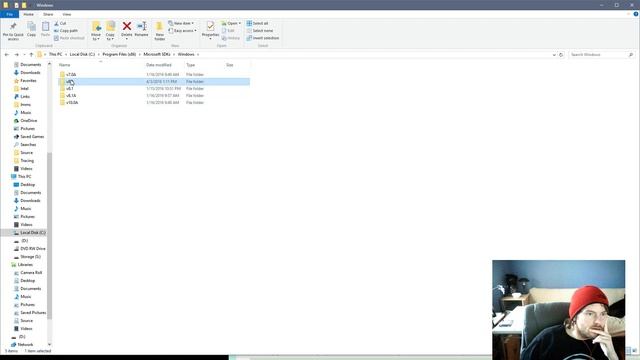
Task: Open the New item dropdown
Action: click(181, 23)
